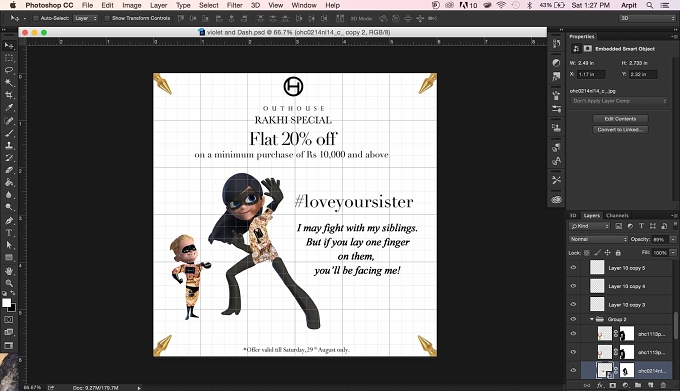The width and height of the screenshot is (680, 391).
Task: Collapse the Group 2 folder
Action: pyautogui.click(x=592, y=319)
